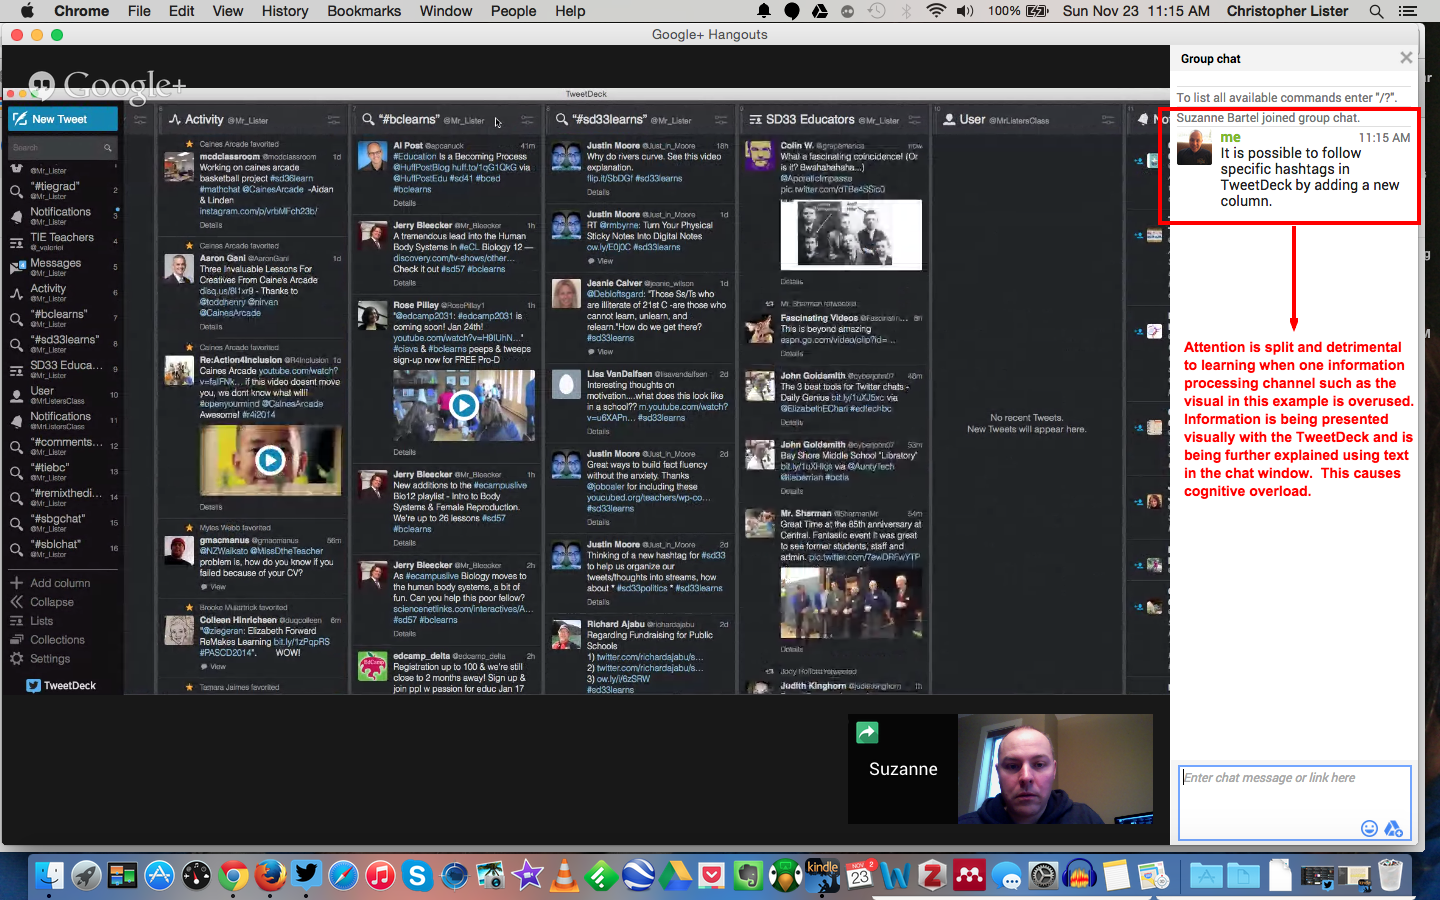Open Messages column from TweetDeck sidebar
Viewport: 1440px width, 900px height.
(64, 266)
